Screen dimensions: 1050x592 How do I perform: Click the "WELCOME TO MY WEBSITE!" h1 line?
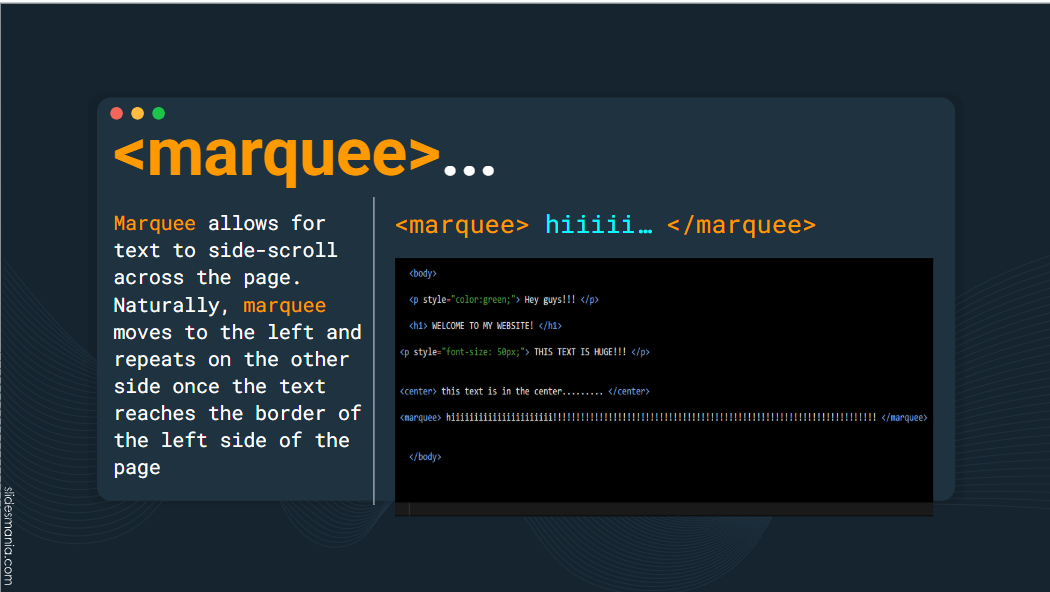click(485, 325)
